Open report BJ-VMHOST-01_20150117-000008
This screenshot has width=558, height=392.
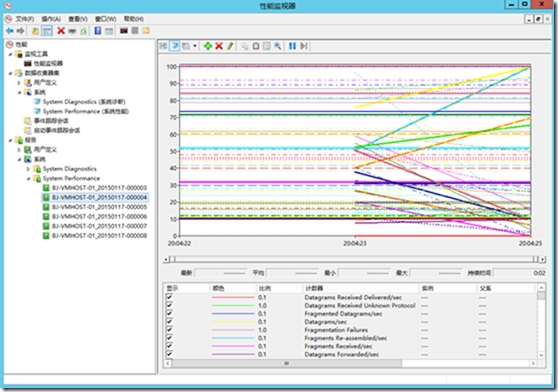click(x=99, y=235)
